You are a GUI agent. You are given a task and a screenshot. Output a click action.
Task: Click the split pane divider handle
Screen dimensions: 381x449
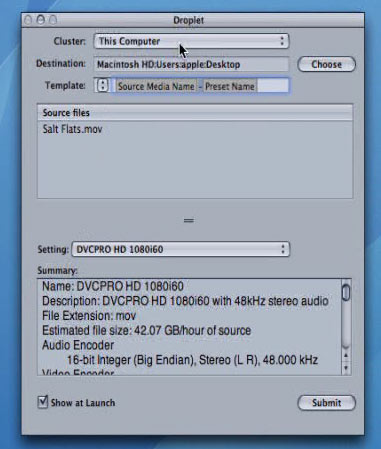click(x=189, y=220)
